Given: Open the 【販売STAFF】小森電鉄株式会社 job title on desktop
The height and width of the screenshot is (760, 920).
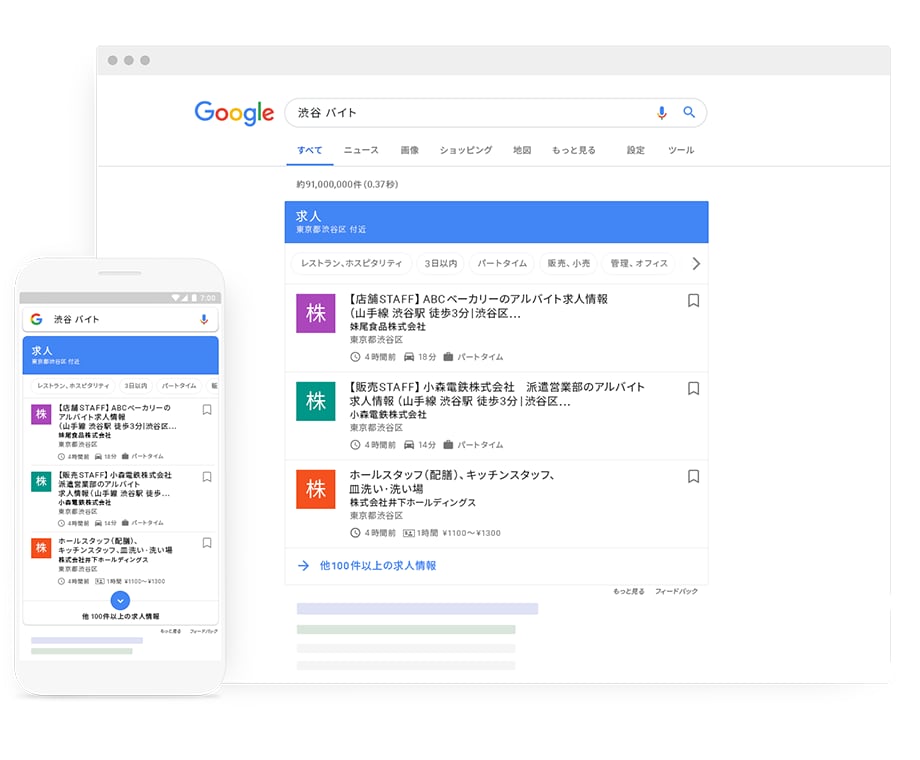Looking at the screenshot, I should pos(497,394).
